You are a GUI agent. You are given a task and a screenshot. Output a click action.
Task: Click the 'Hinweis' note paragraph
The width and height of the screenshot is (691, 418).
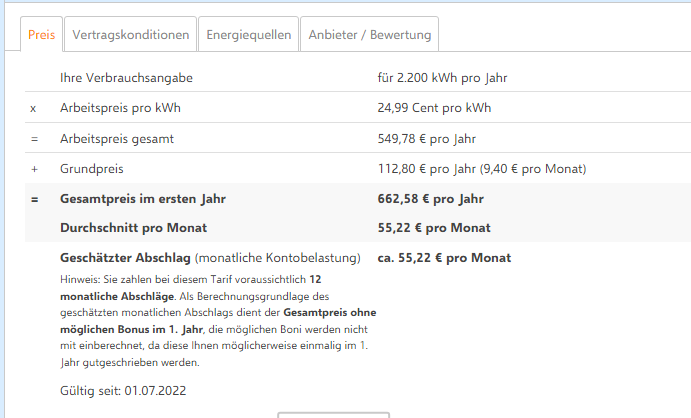[218, 321]
